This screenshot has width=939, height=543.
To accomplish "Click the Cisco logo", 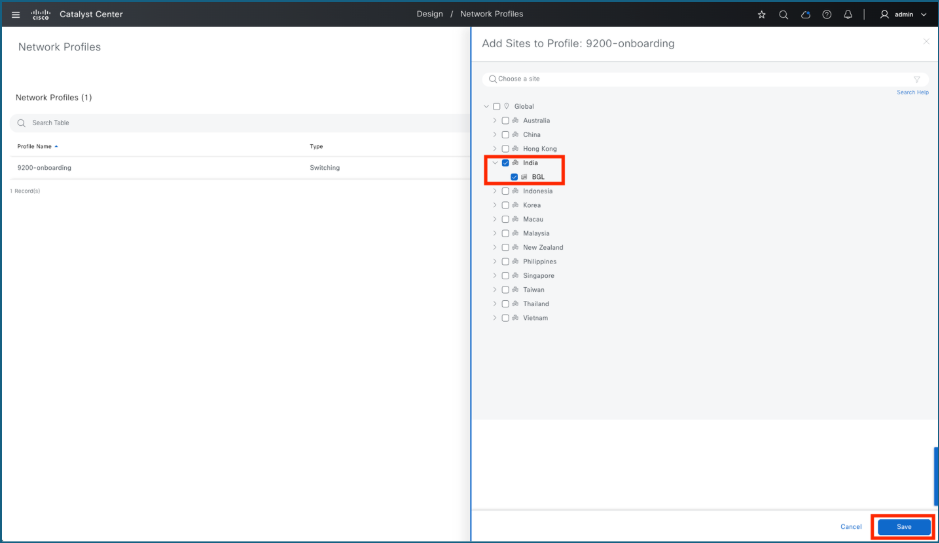I will pyautogui.click(x=41, y=14).
